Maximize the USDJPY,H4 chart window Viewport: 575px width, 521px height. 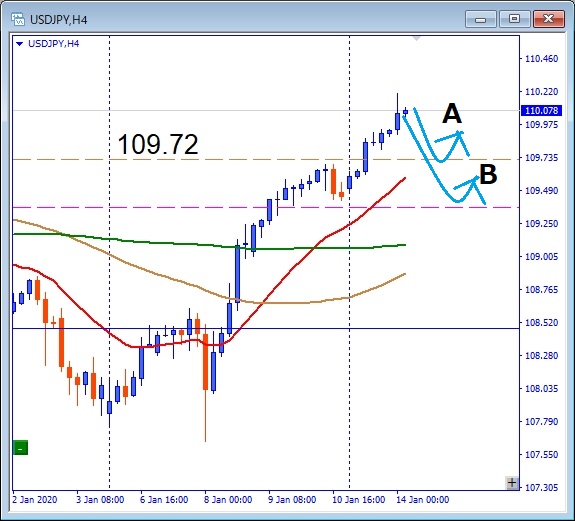[x=514, y=19]
